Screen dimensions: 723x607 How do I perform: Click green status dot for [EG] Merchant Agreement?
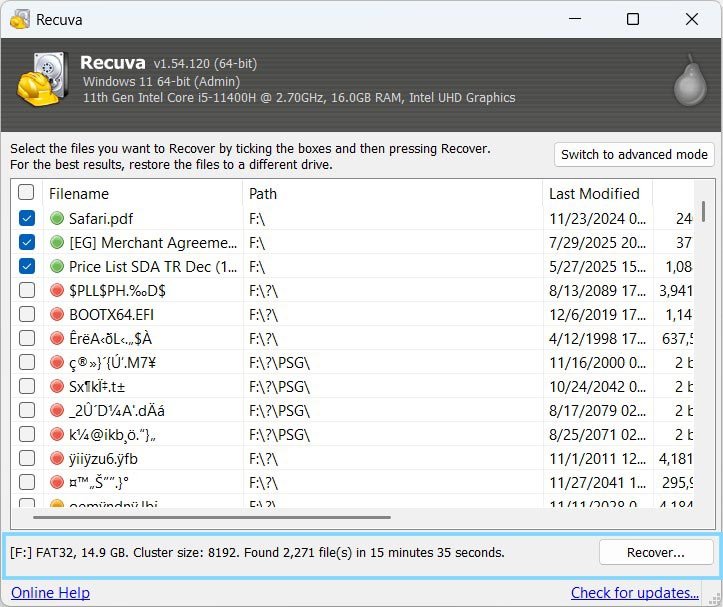coord(57,242)
